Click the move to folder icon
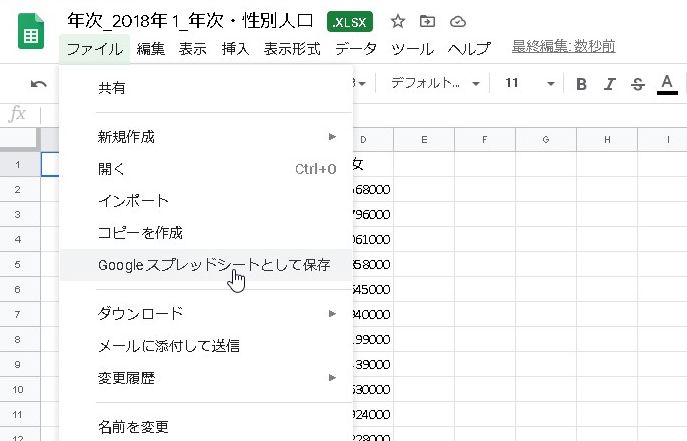 tap(427, 21)
